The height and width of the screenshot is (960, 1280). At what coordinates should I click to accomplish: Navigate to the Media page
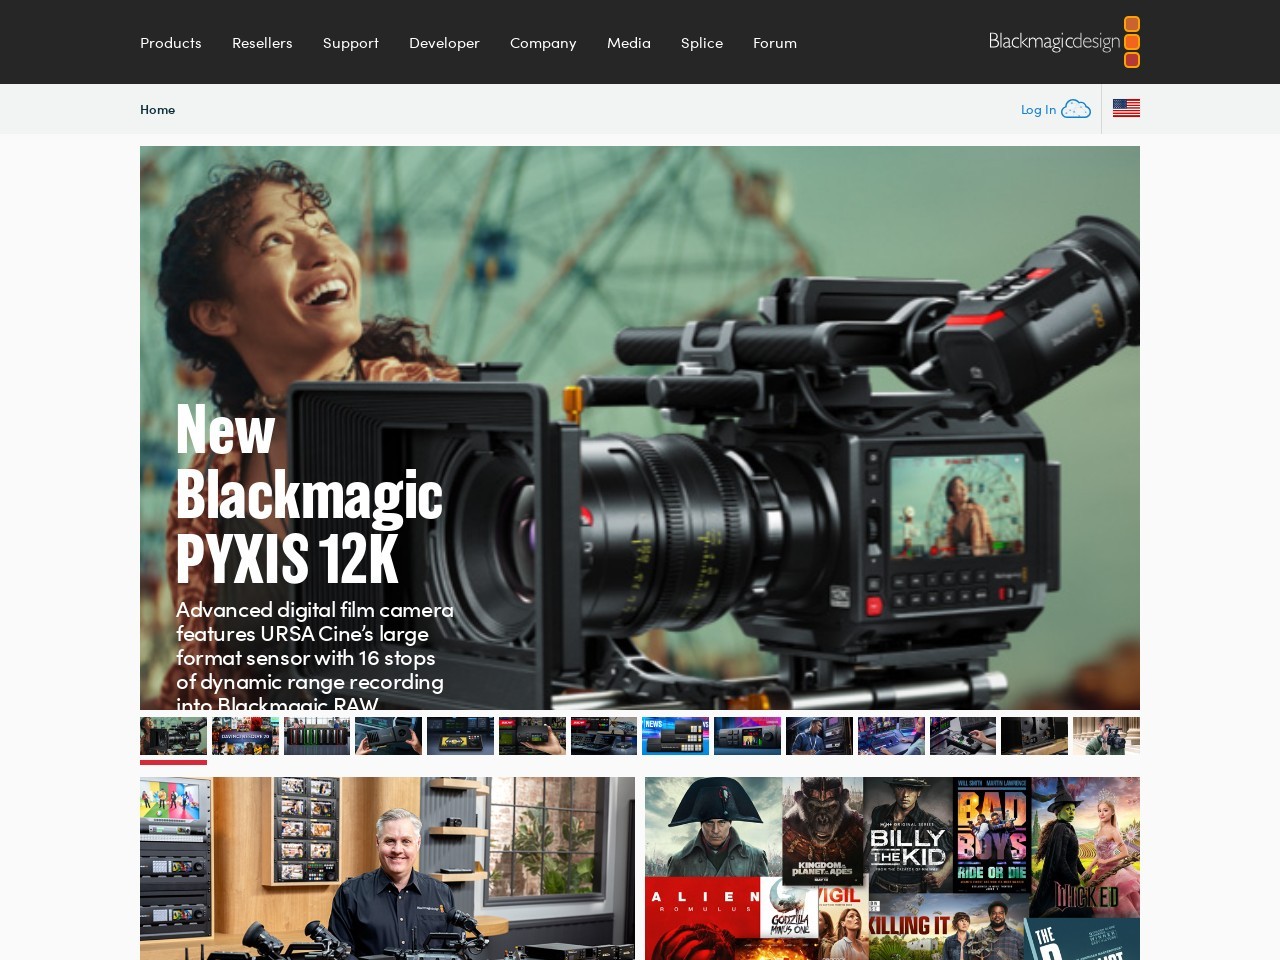pos(629,42)
